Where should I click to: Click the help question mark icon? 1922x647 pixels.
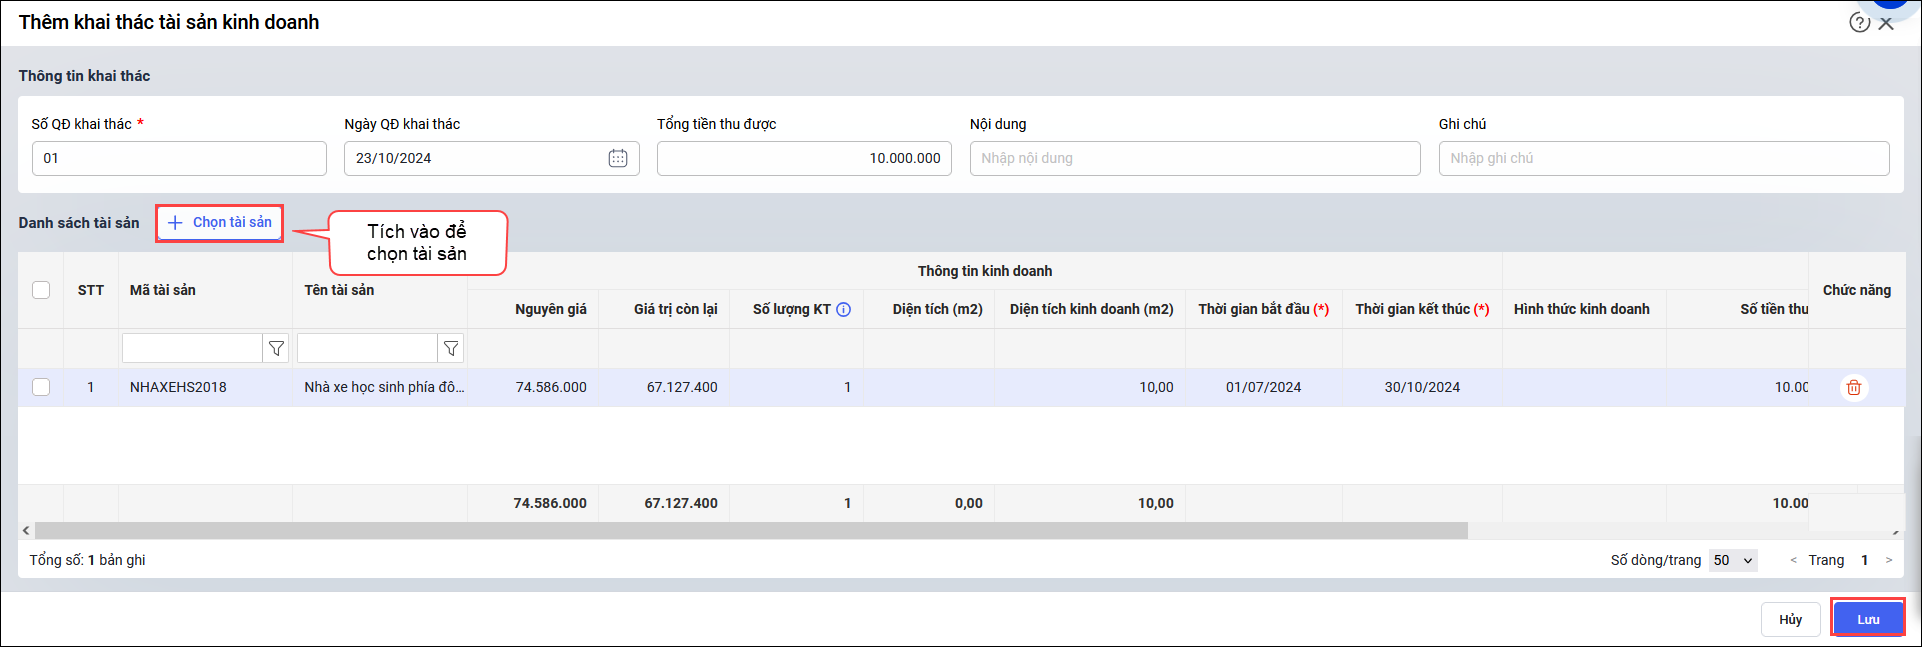1859,23
